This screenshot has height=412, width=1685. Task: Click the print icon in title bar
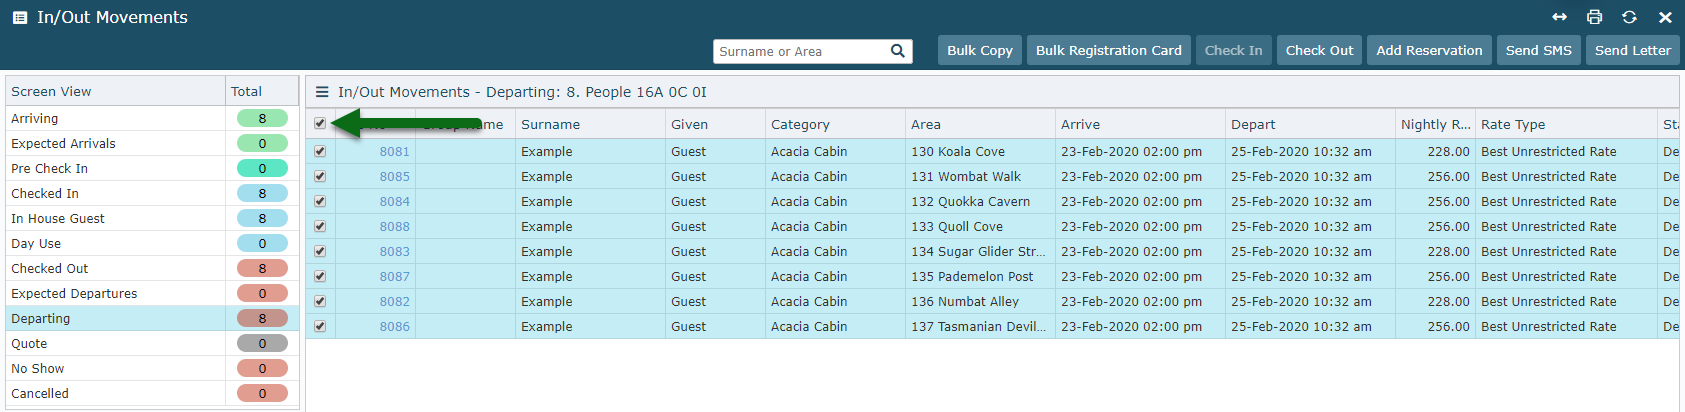[x=1594, y=17]
